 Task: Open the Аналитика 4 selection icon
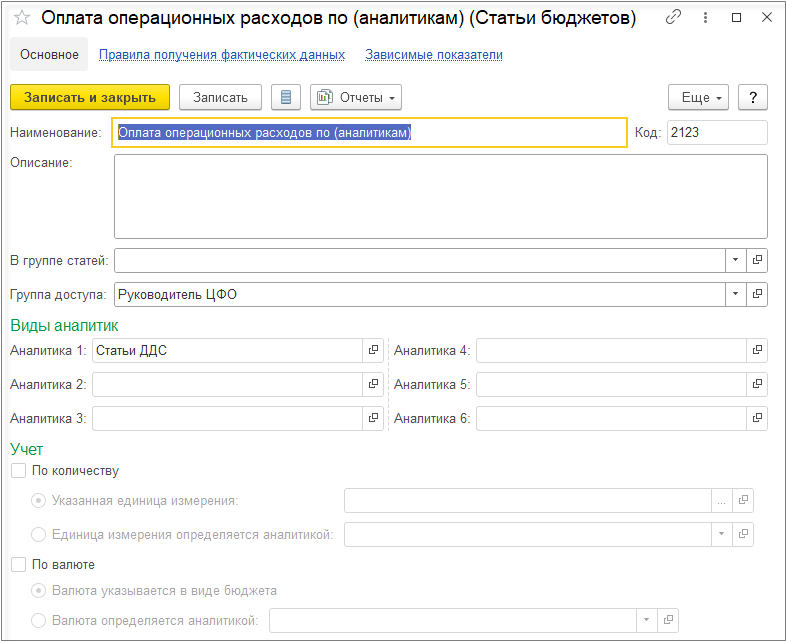(x=758, y=350)
